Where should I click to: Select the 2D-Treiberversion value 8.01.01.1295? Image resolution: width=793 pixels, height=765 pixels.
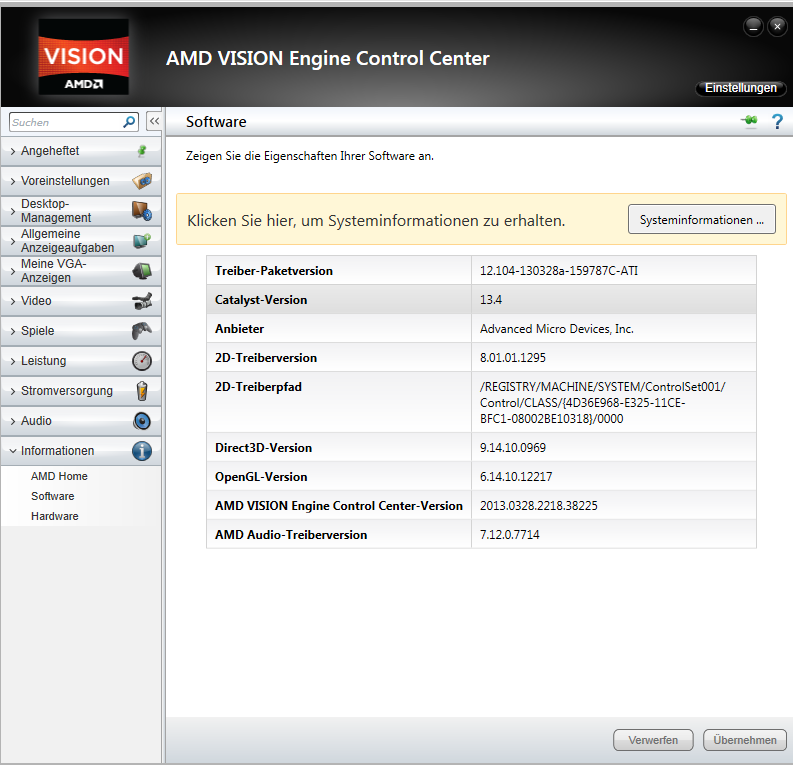513,358
